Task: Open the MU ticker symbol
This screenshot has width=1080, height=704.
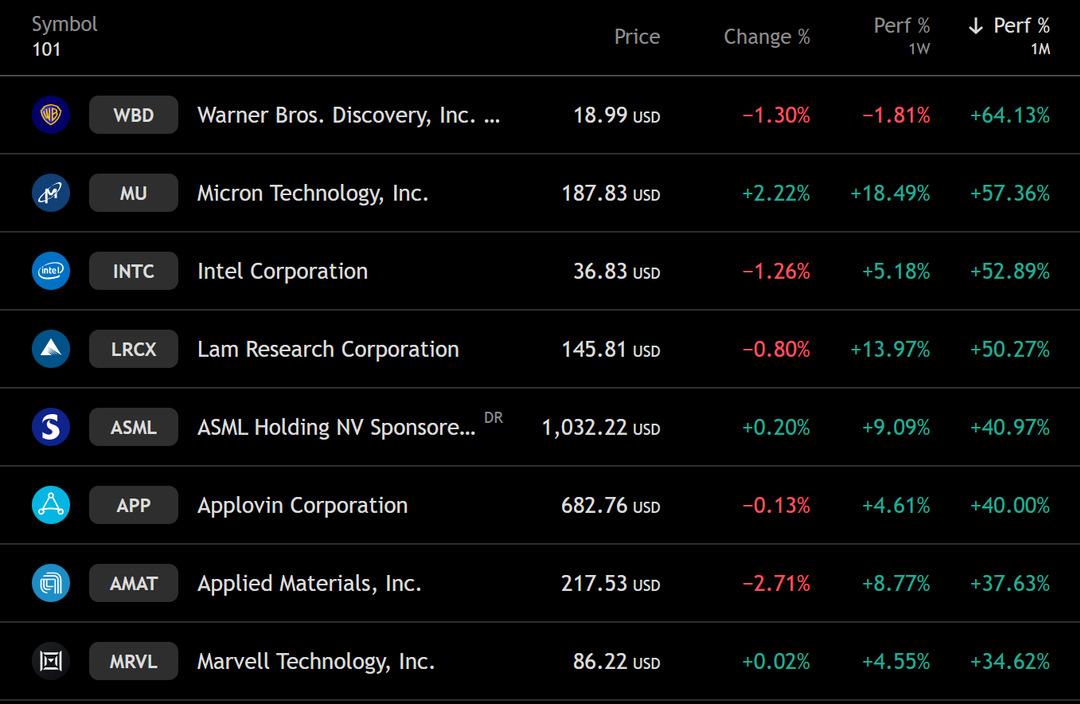Action: point(133,193)
